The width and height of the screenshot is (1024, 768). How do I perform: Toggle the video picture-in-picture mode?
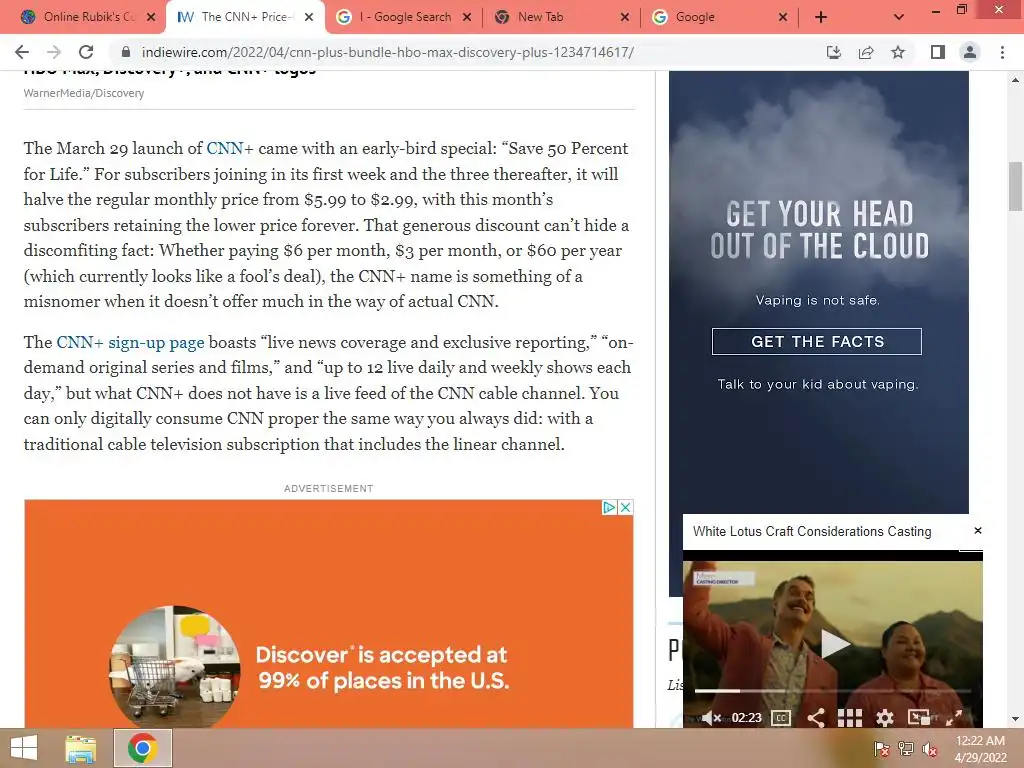click(919, 718)
